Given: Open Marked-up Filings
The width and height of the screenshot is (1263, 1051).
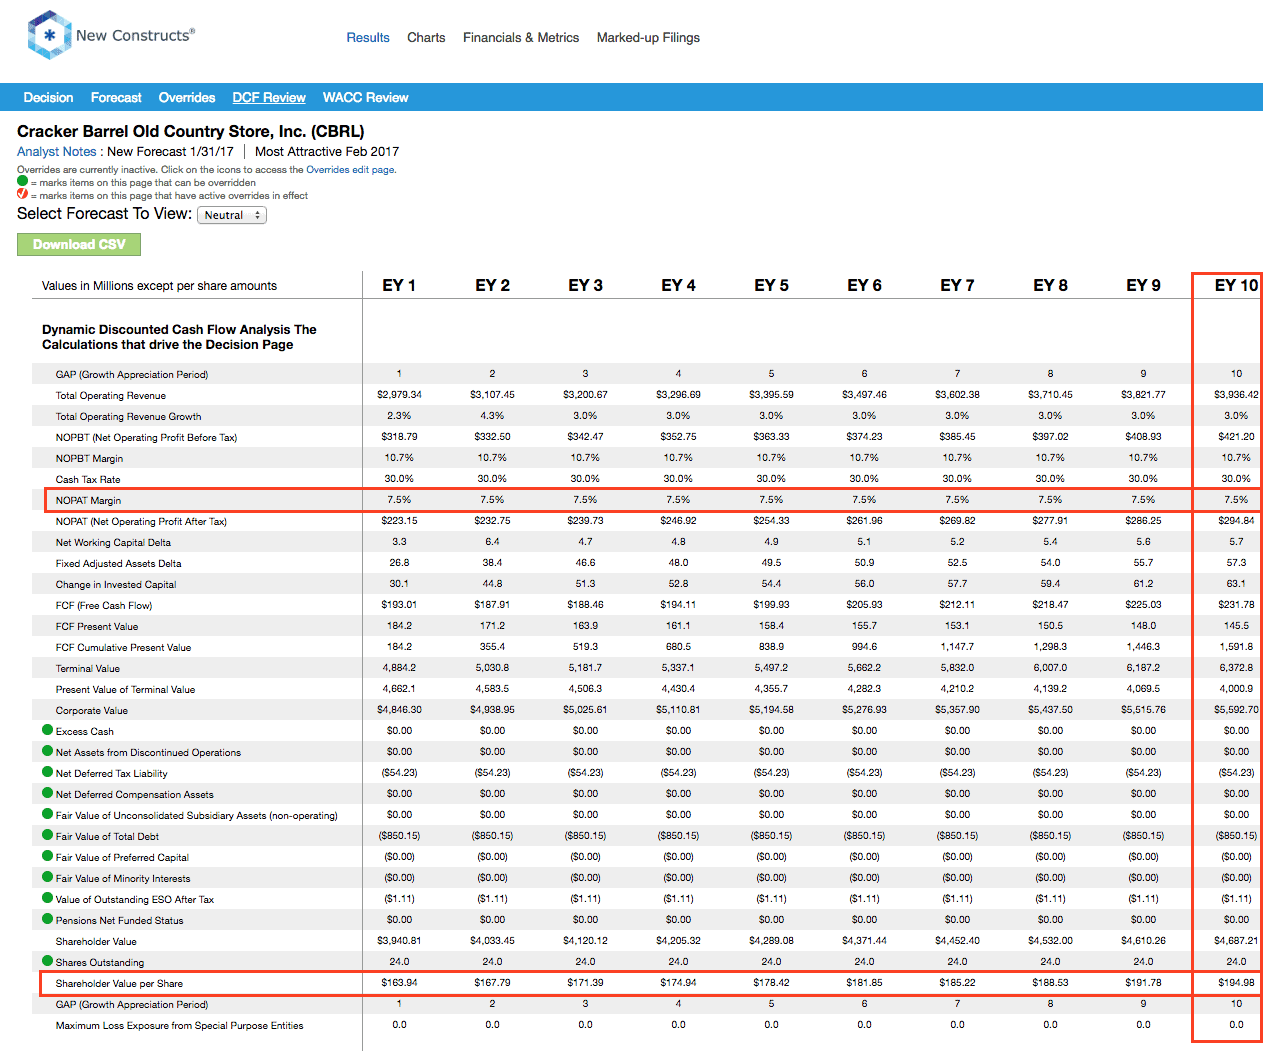Looking at the screenshot, I should coord(648,38).
